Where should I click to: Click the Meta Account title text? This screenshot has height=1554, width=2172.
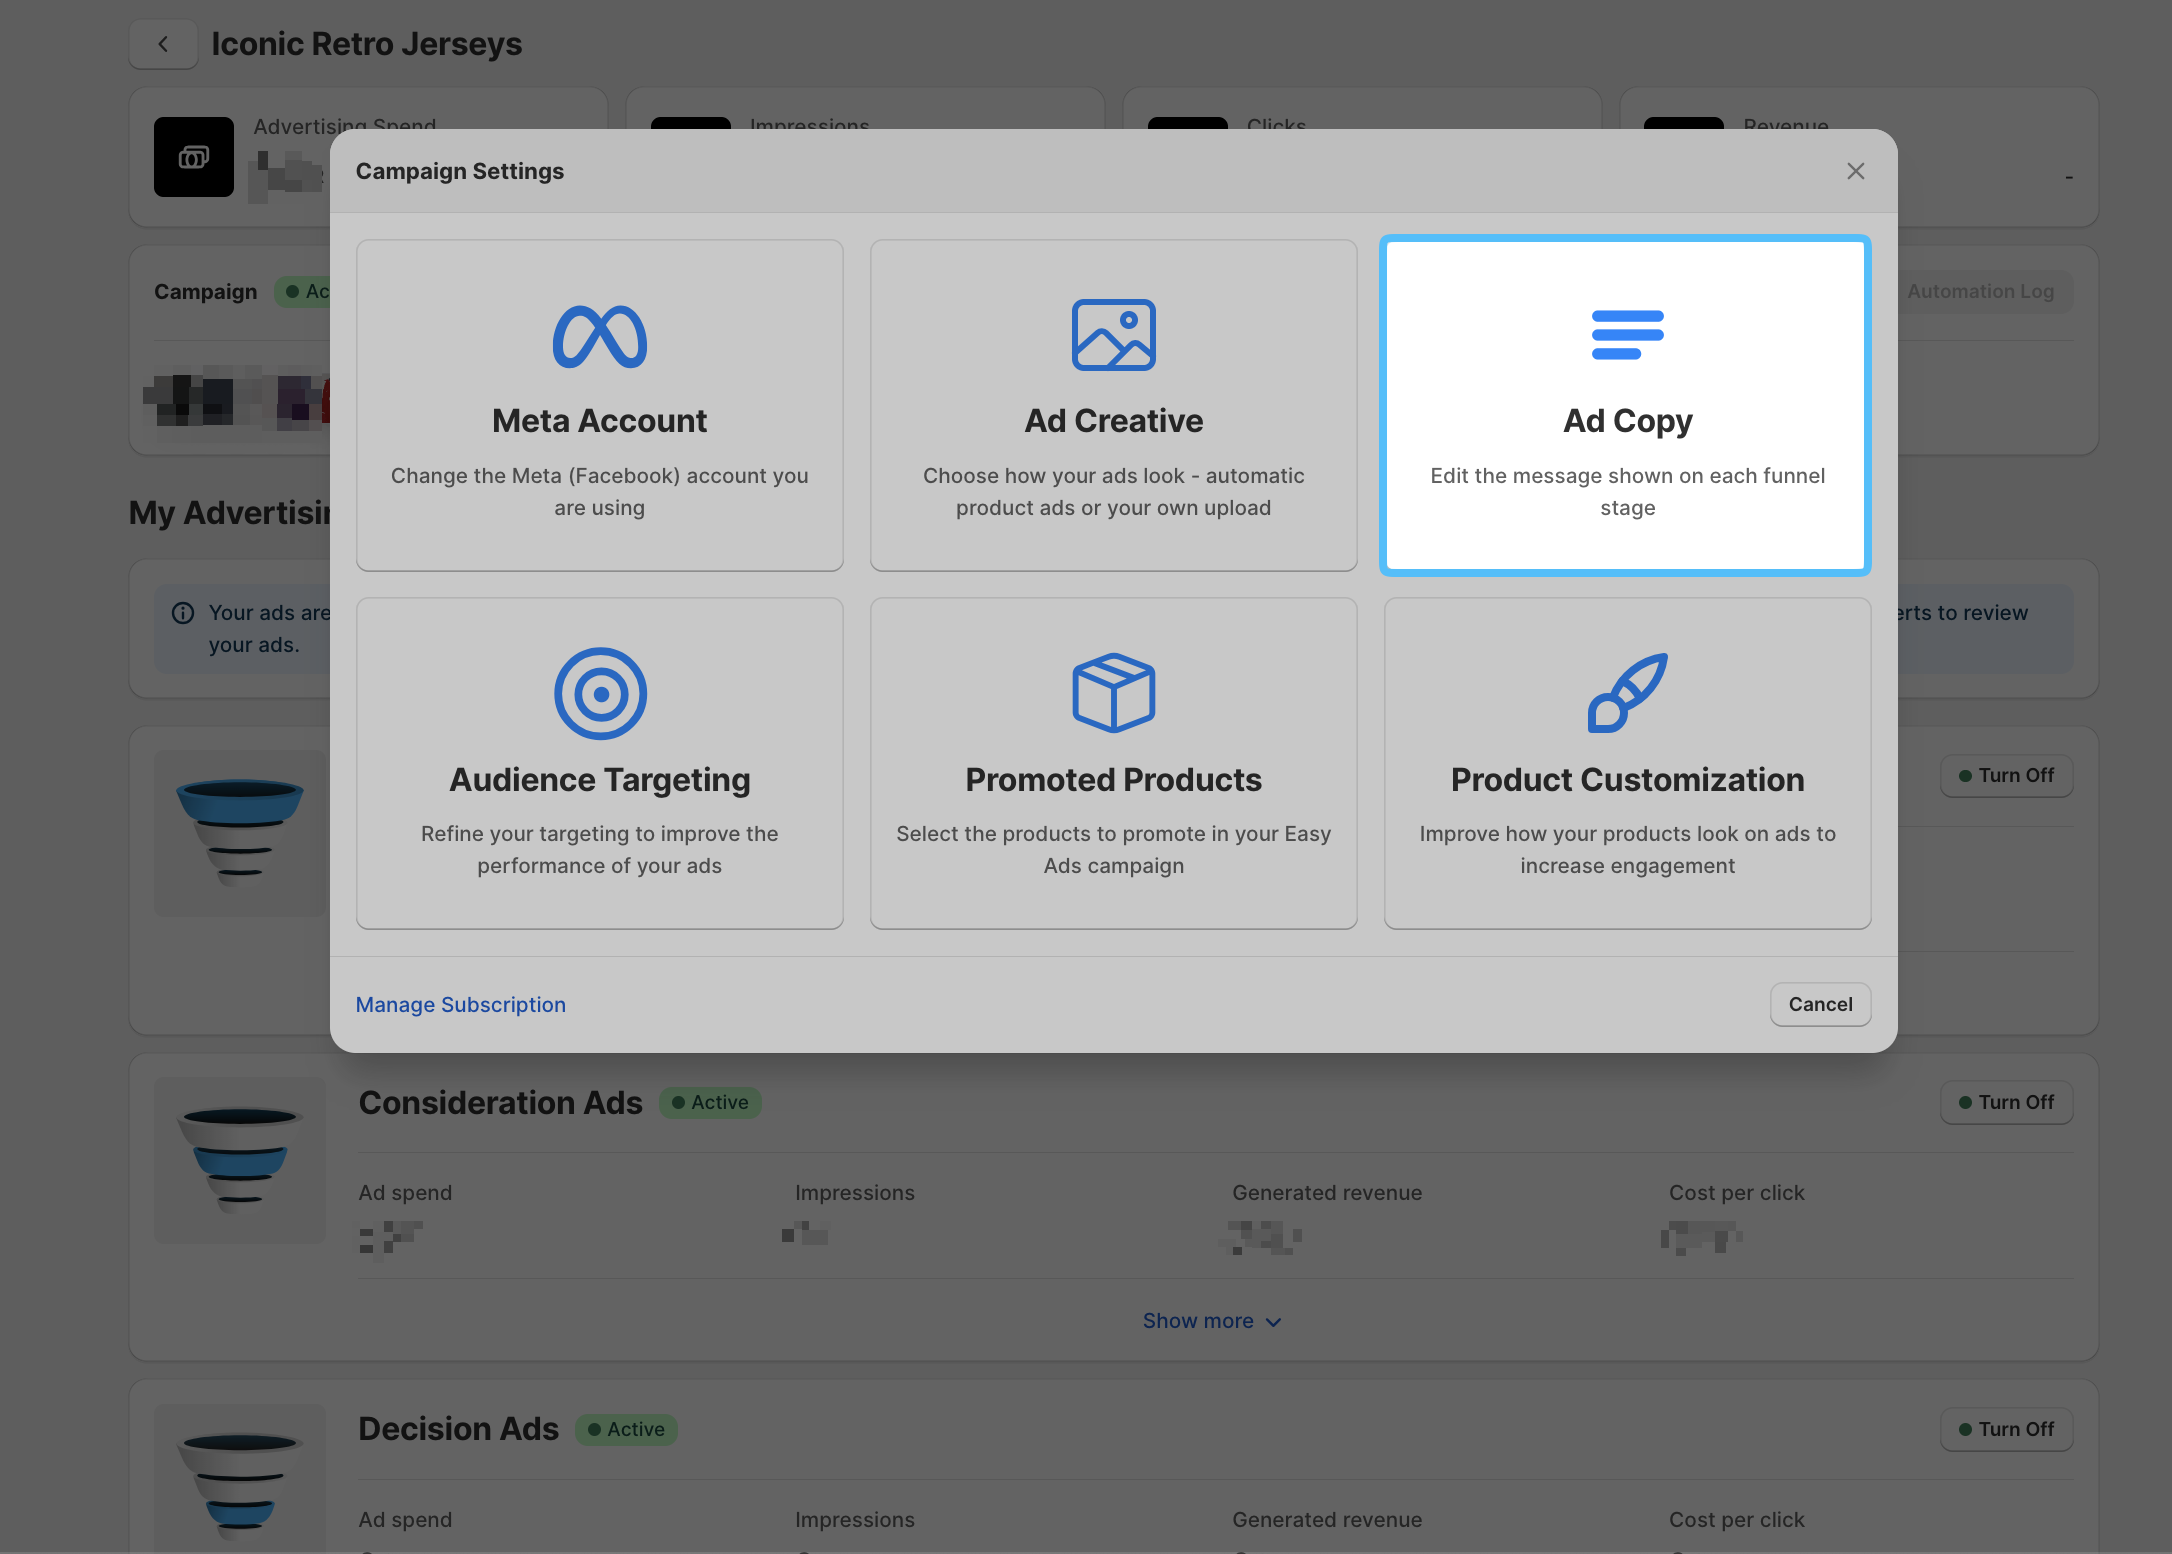pos(600,421)
